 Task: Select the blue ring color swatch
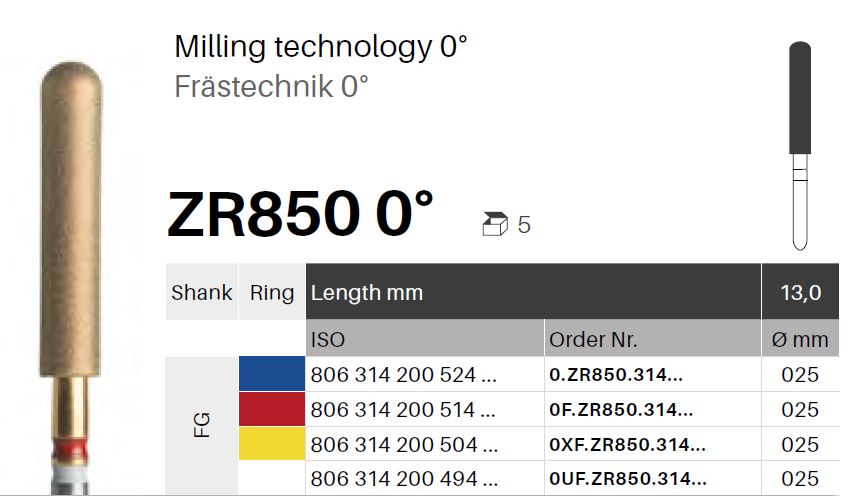click(272, 374)
